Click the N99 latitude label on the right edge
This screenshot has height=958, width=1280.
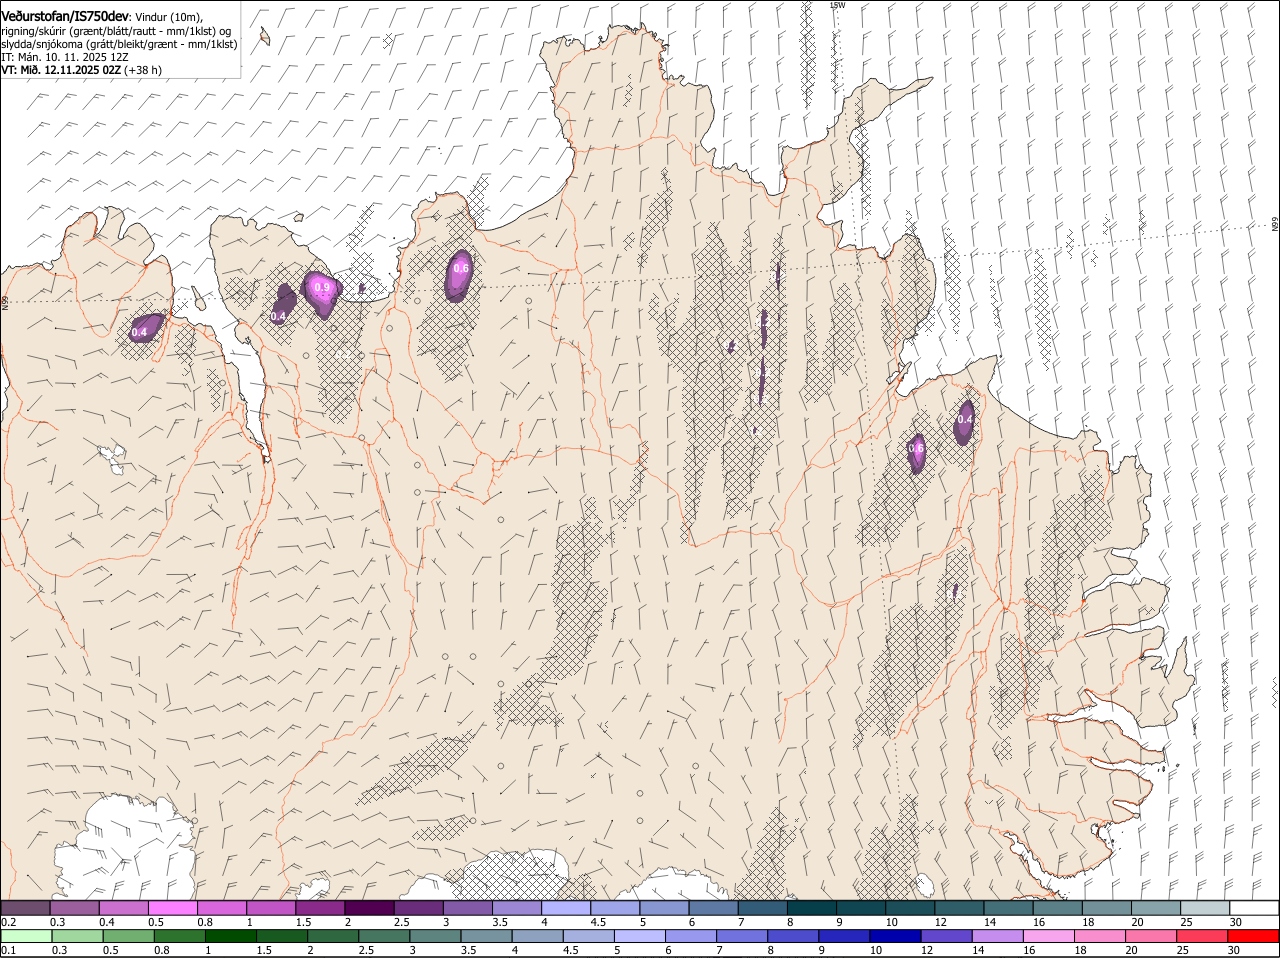[1275, 225]
